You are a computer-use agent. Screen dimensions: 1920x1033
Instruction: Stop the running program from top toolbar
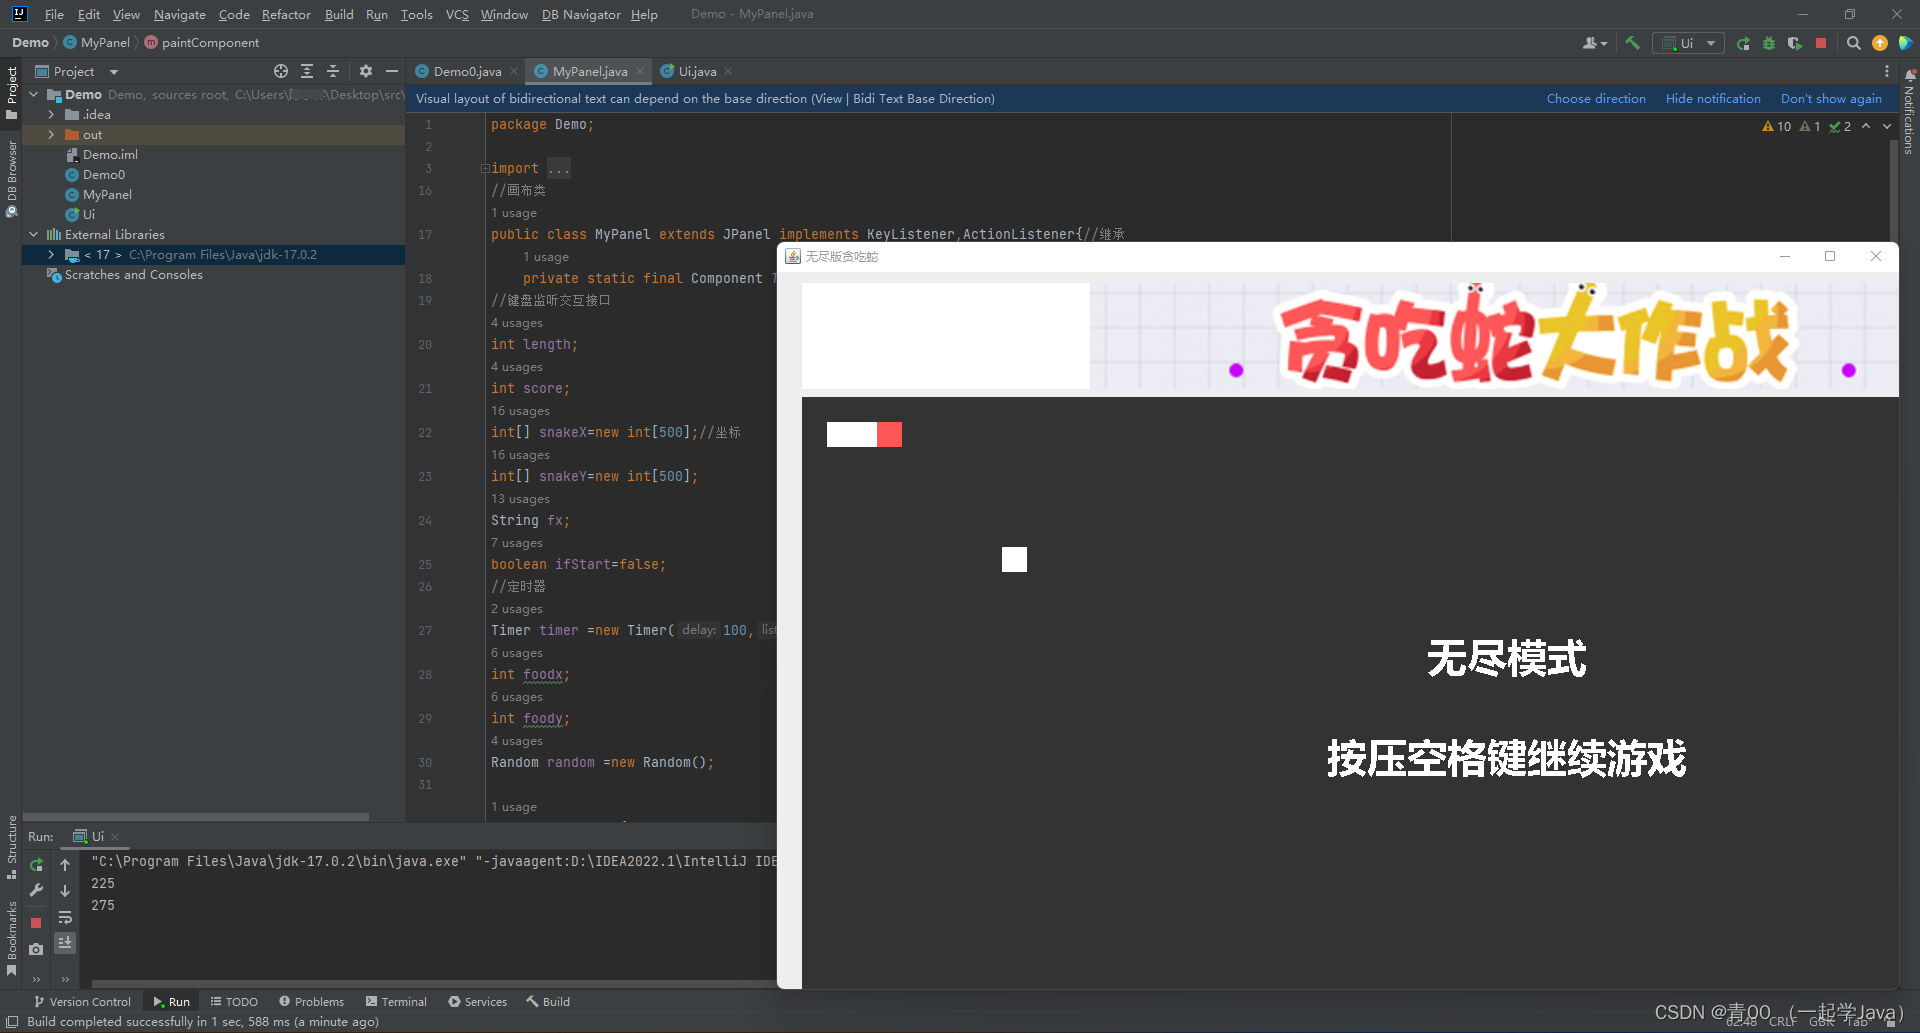1821,43
